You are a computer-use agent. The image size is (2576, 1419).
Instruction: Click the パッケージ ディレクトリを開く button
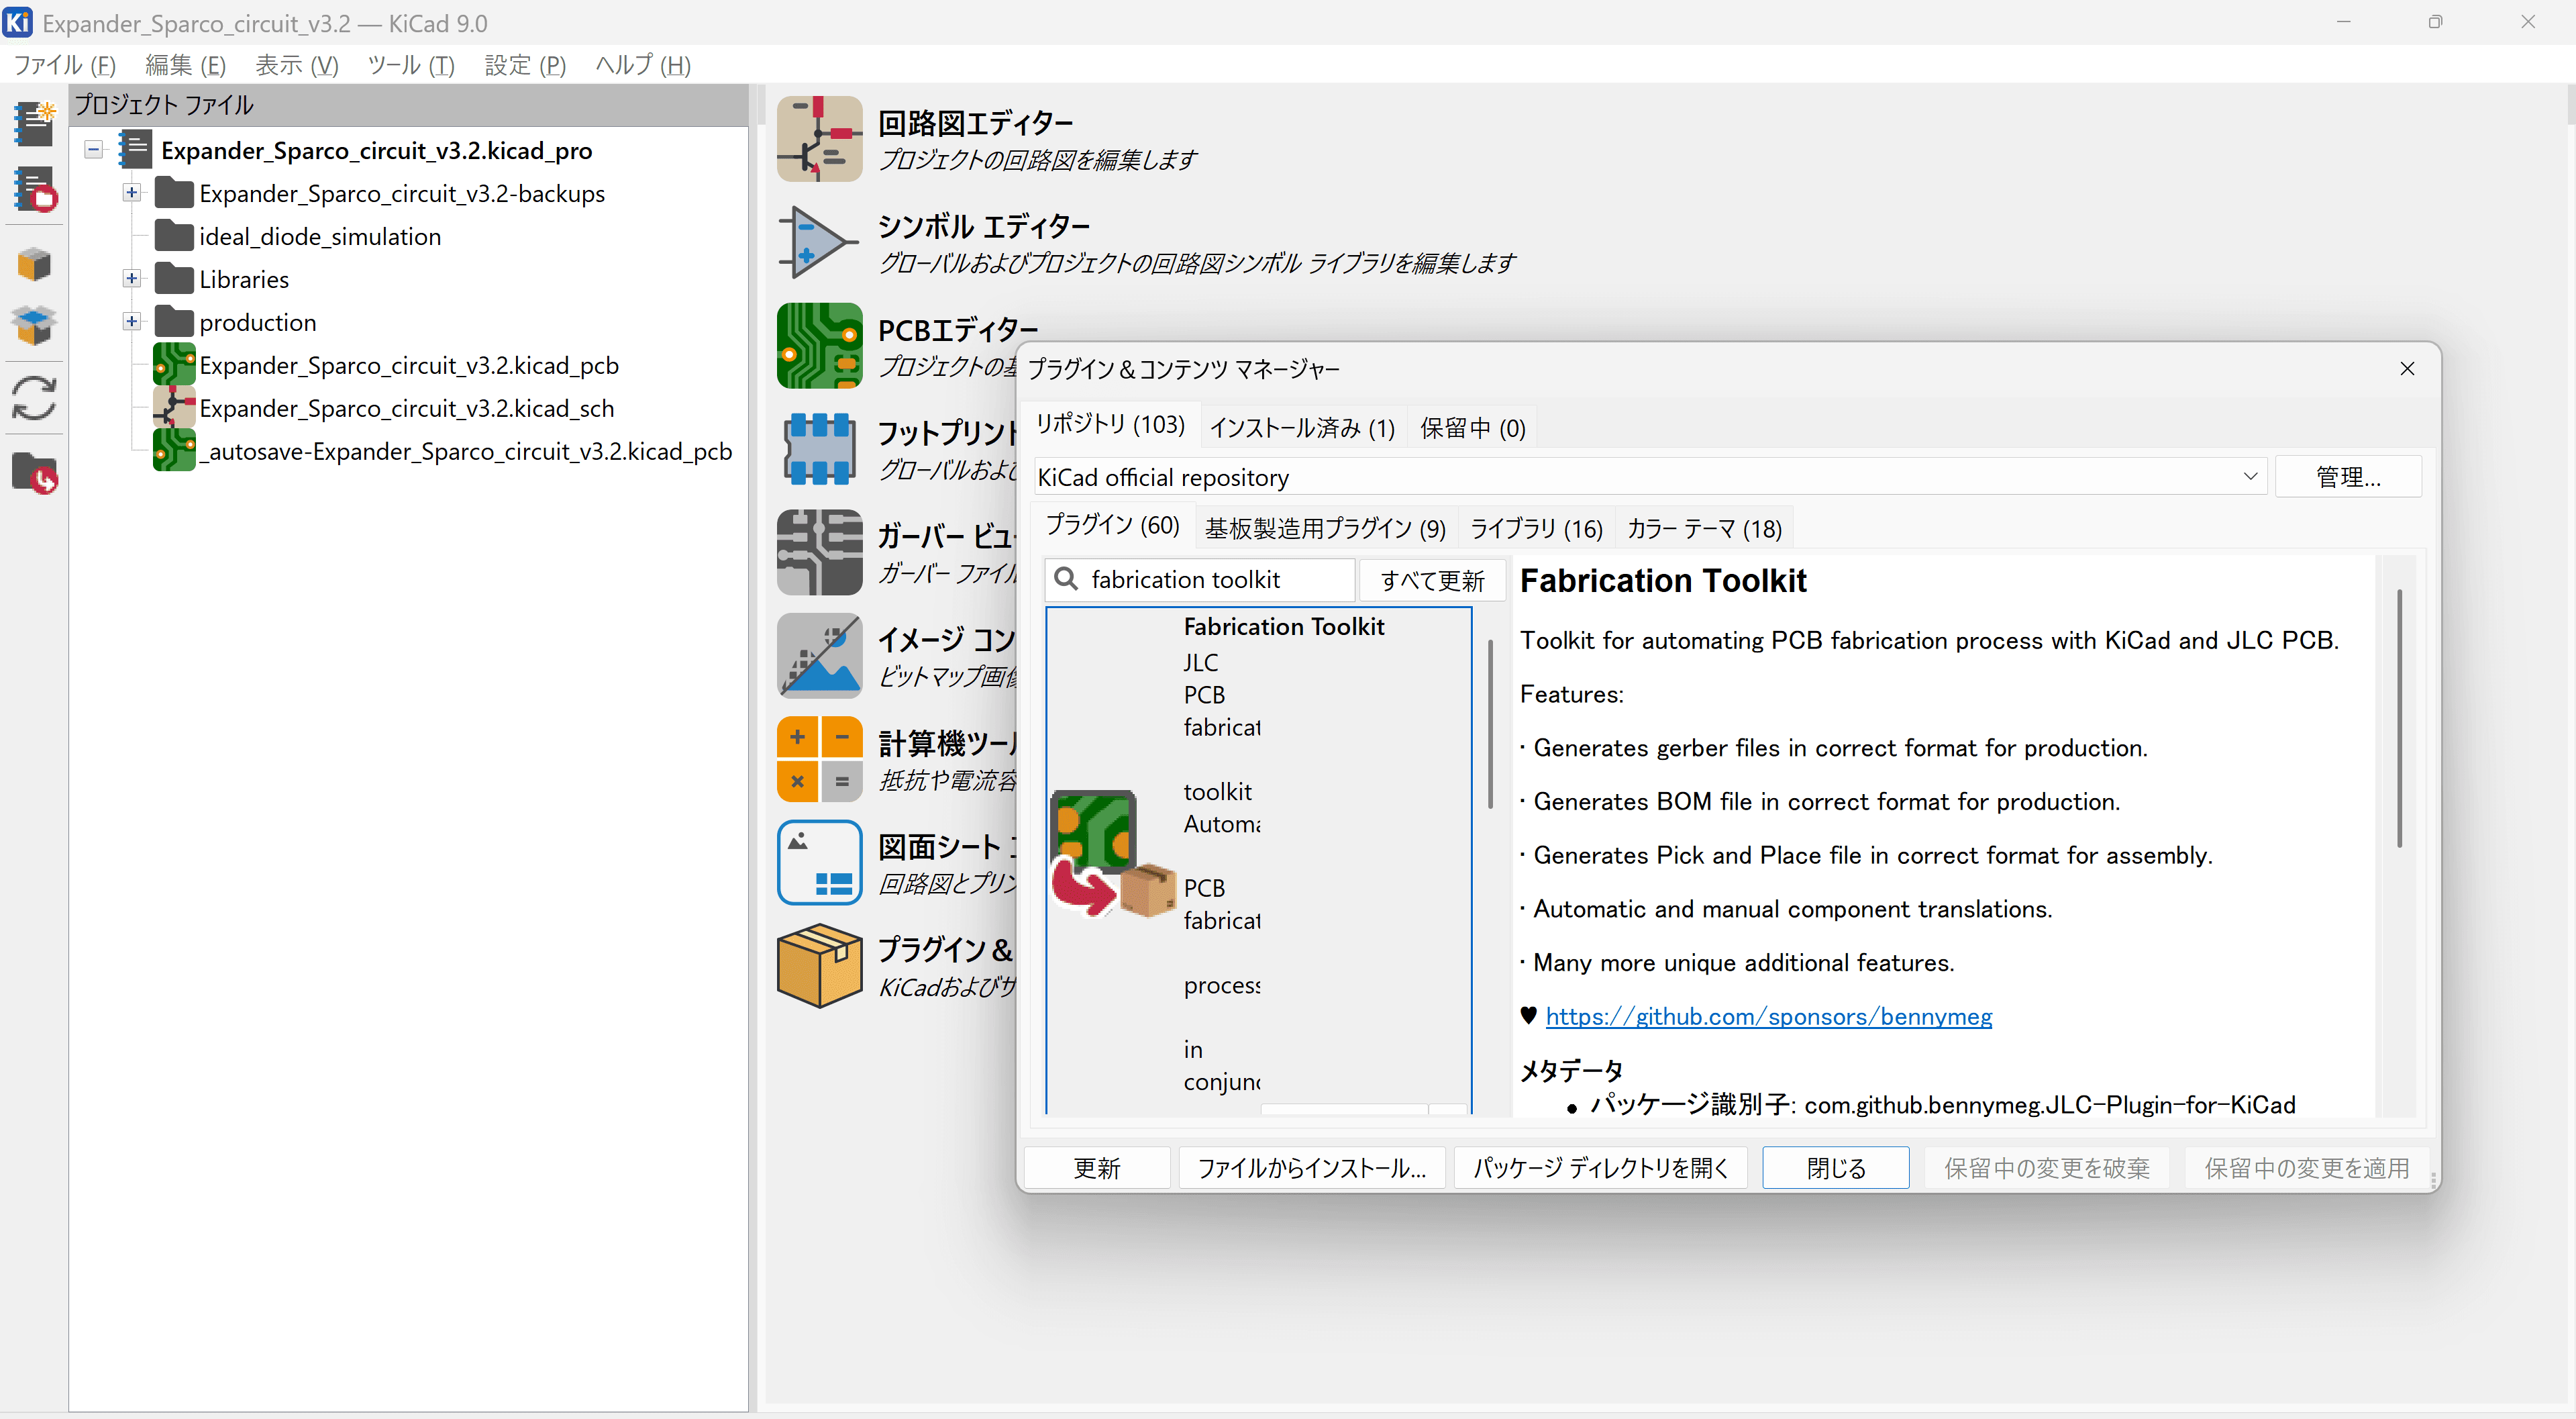[1600, 1168]
